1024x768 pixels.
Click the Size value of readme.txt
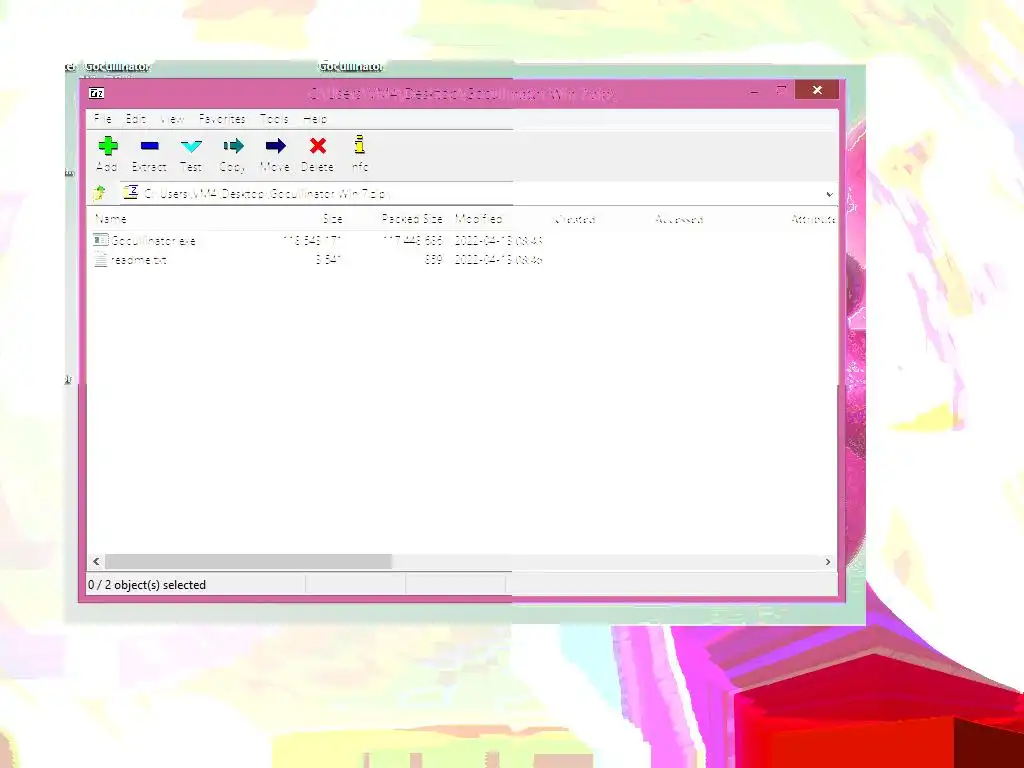click(x=329, y=260)
